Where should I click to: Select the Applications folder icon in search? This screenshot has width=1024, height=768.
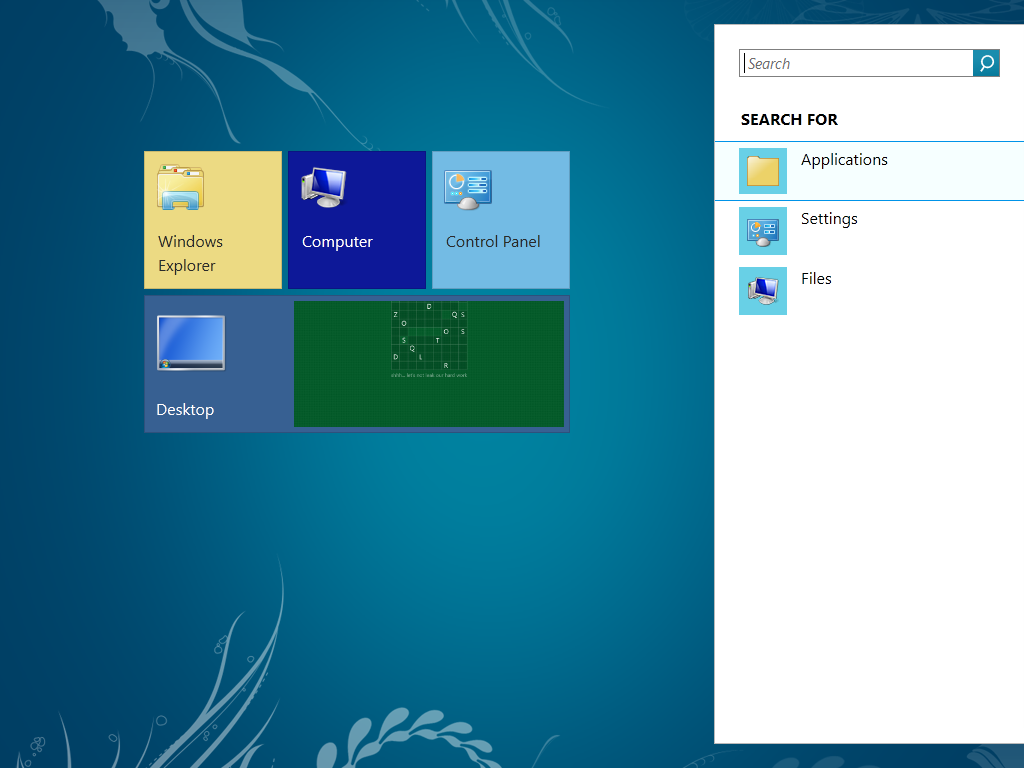763,171
